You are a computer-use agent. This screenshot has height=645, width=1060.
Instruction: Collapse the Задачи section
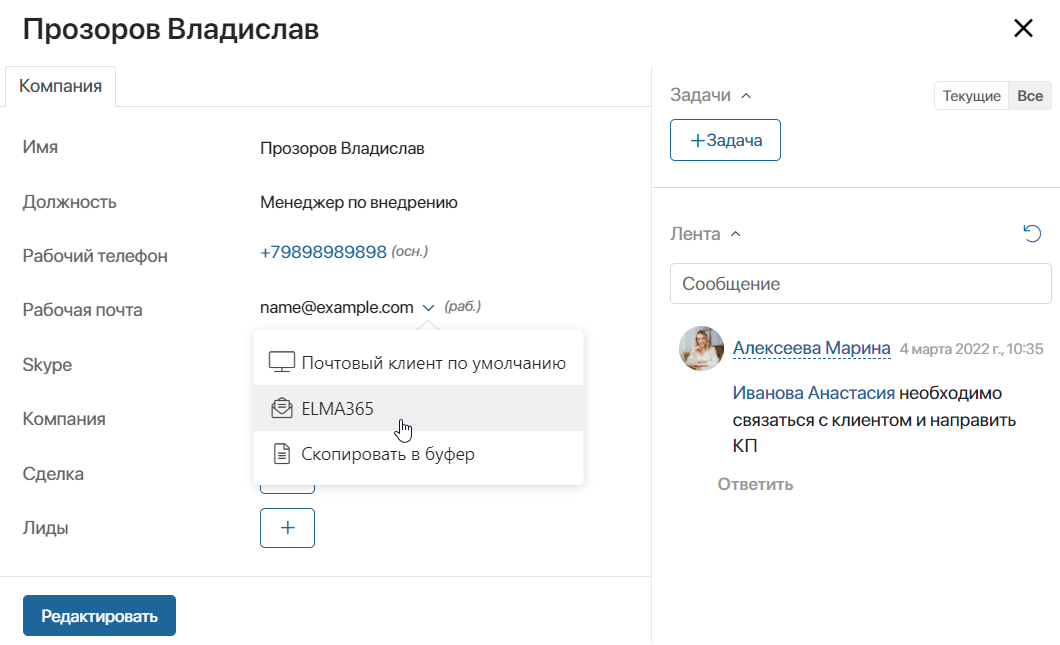coord(746,96)
